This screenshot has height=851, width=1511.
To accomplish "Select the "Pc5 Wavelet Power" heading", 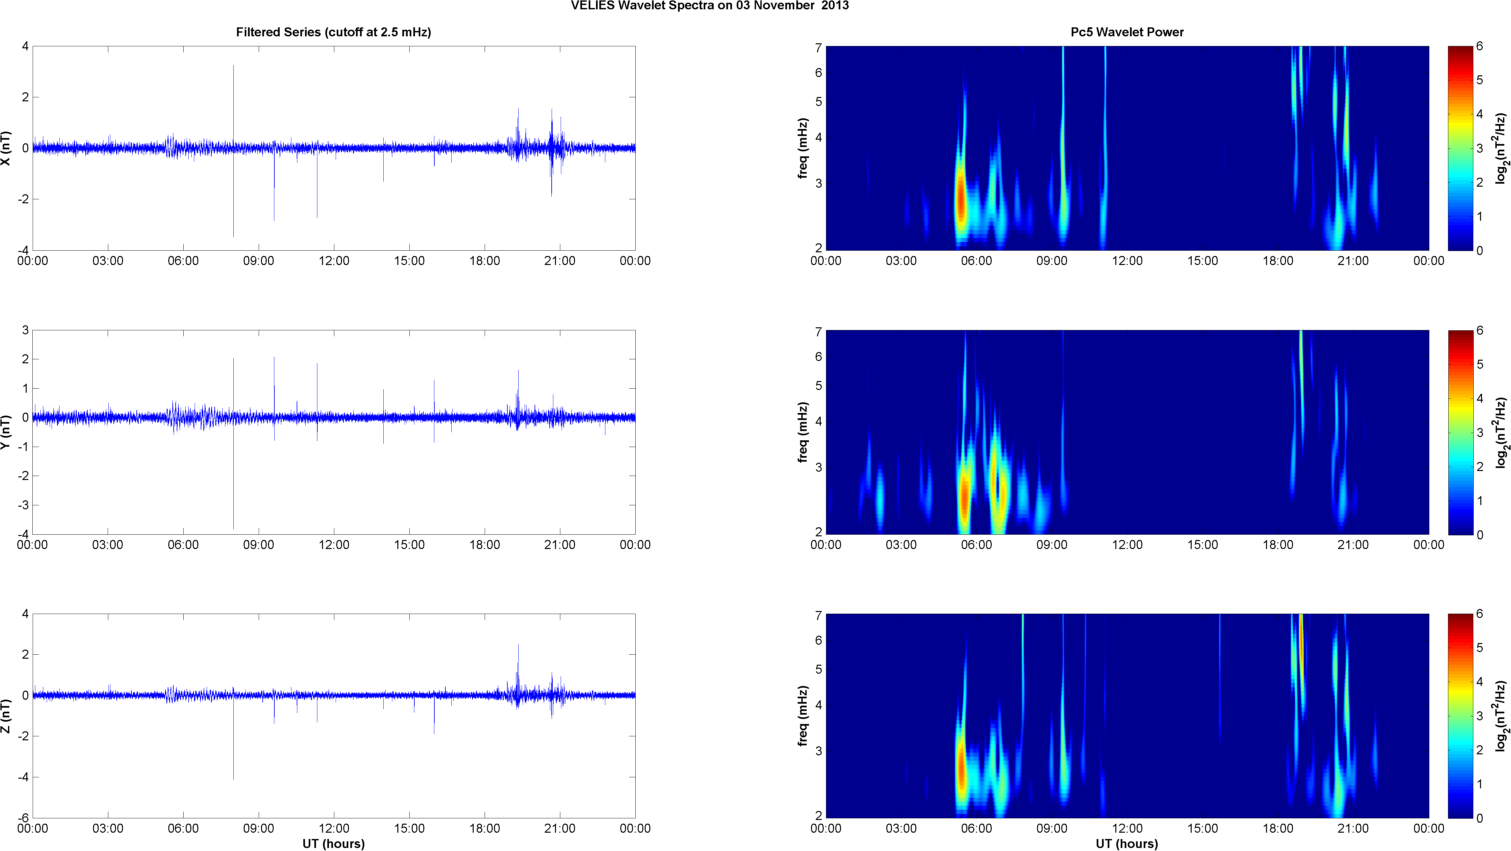I will coord(1127,32).
